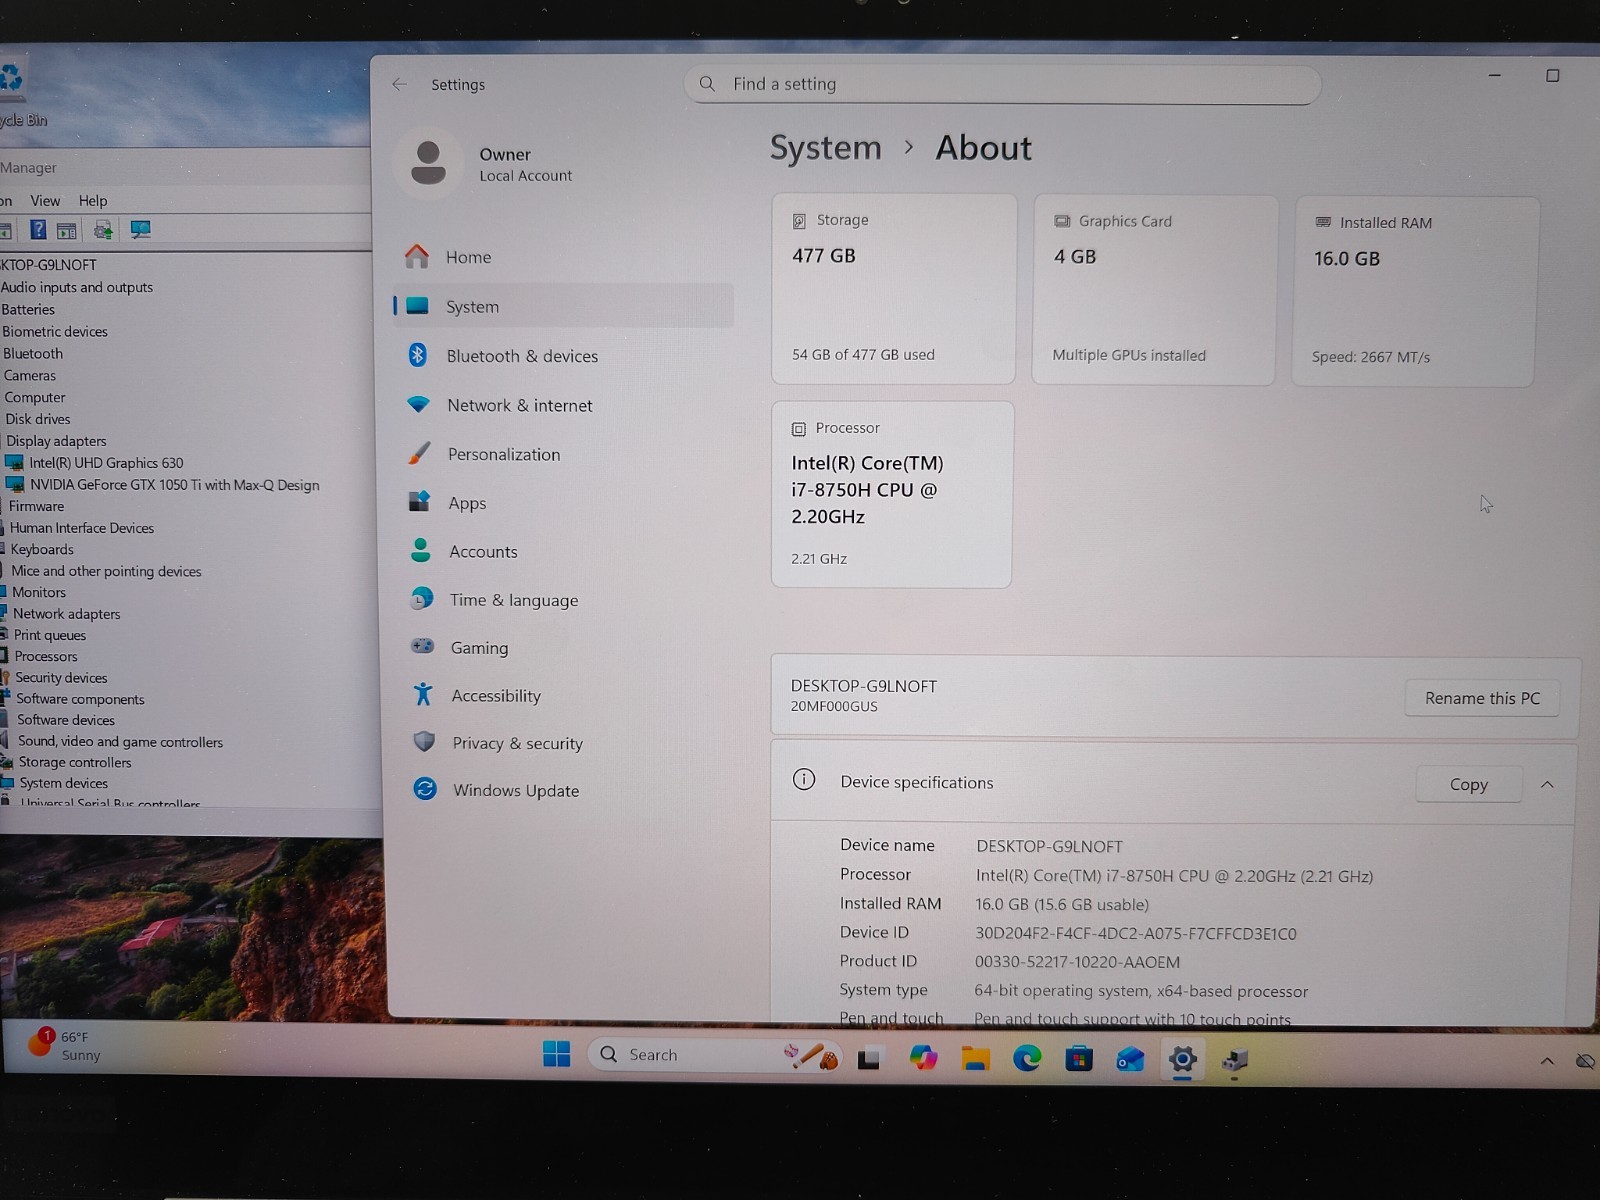
Task: Click the System breadcrumb link
Action: pyautogui.click(x=825, y=148)
